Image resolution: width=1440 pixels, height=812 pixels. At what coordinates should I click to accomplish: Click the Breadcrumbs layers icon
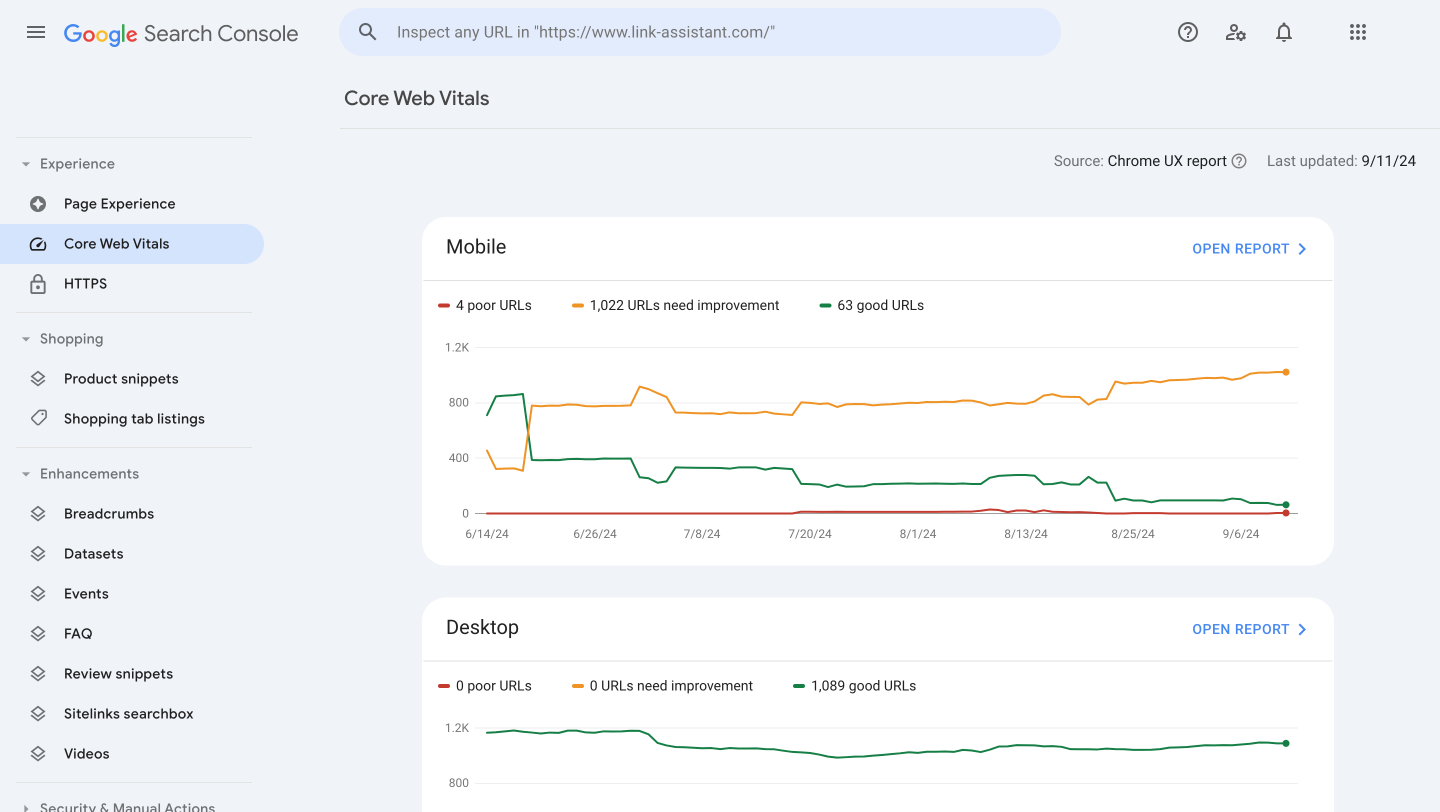click(38, 514)
